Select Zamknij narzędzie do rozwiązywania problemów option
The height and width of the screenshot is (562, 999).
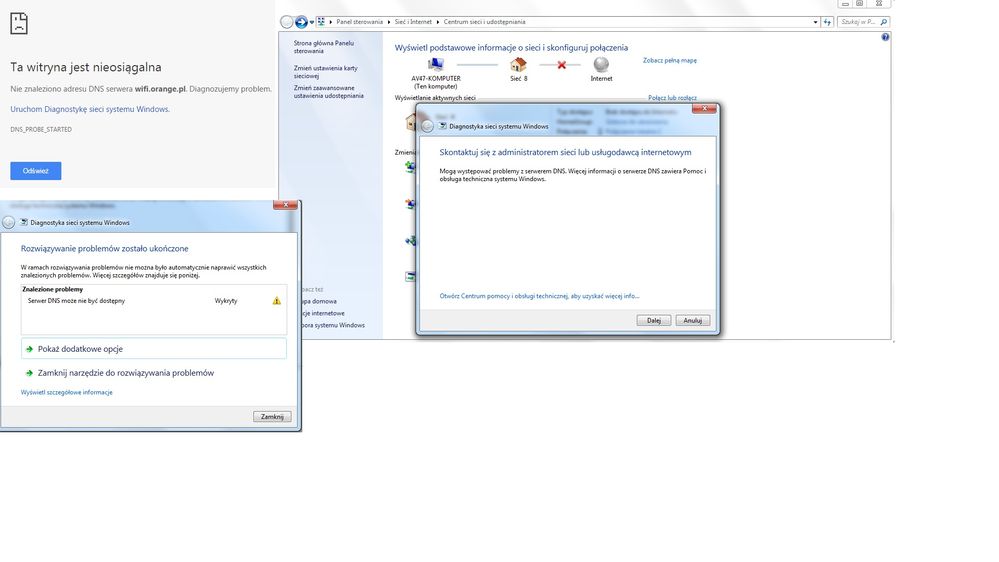coord(154,373)
